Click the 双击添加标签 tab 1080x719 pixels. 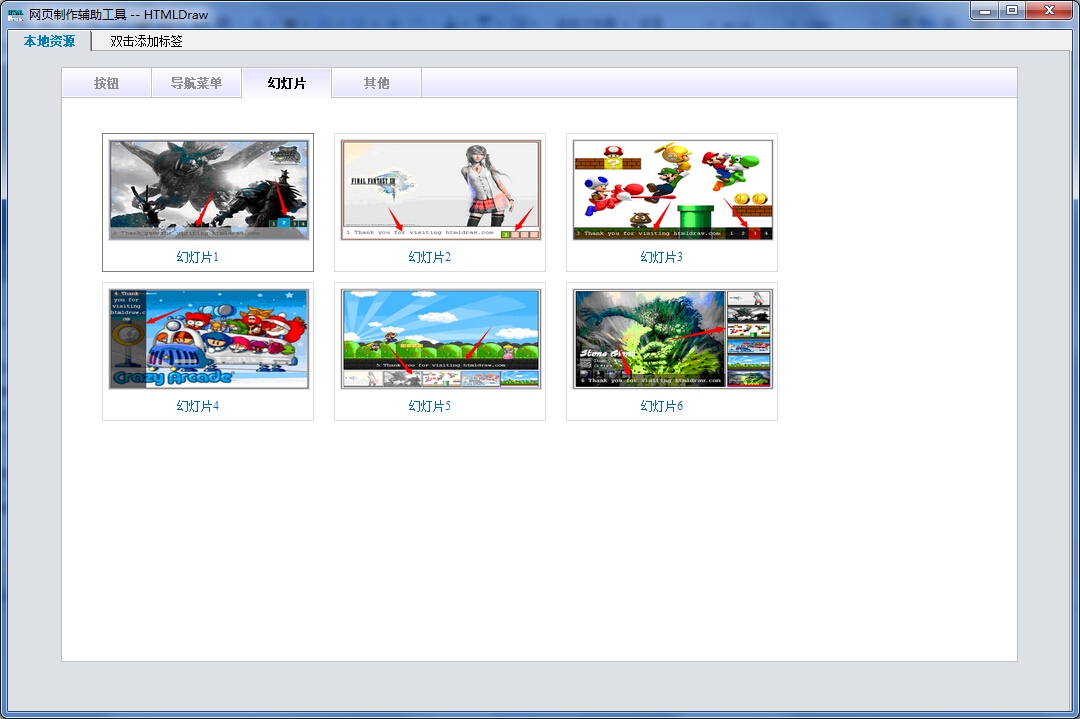(x=146, y=41)
